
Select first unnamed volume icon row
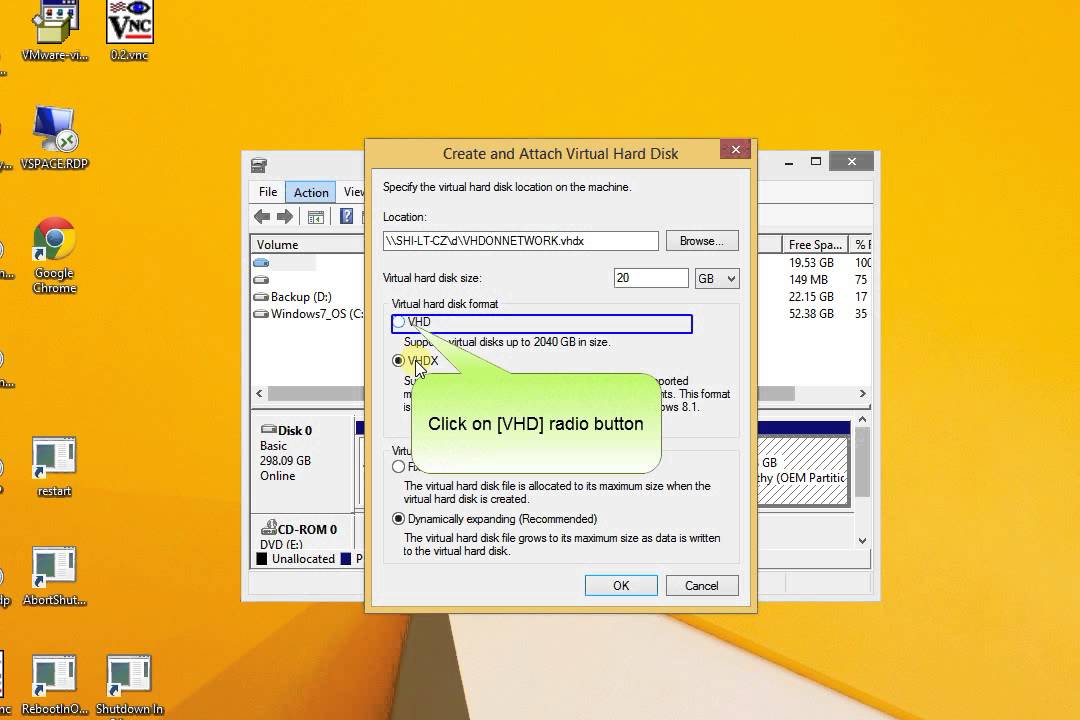point(261,263)
